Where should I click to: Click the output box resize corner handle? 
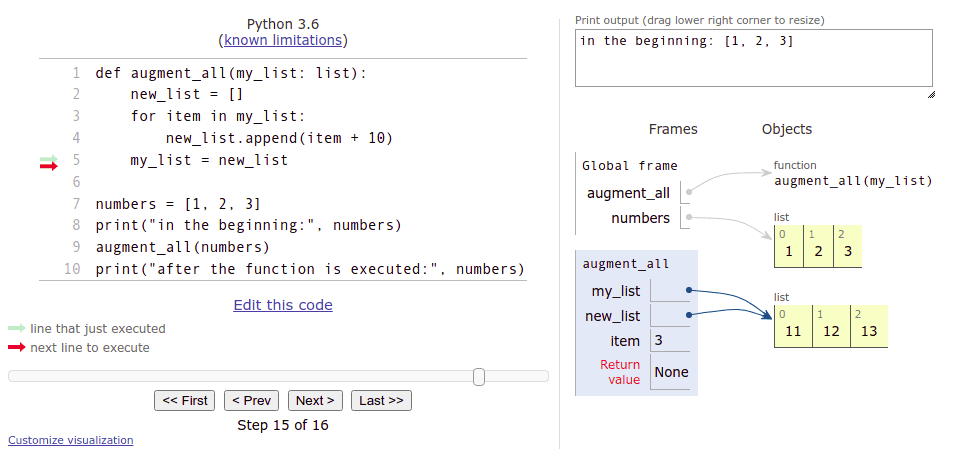point(930,94)
